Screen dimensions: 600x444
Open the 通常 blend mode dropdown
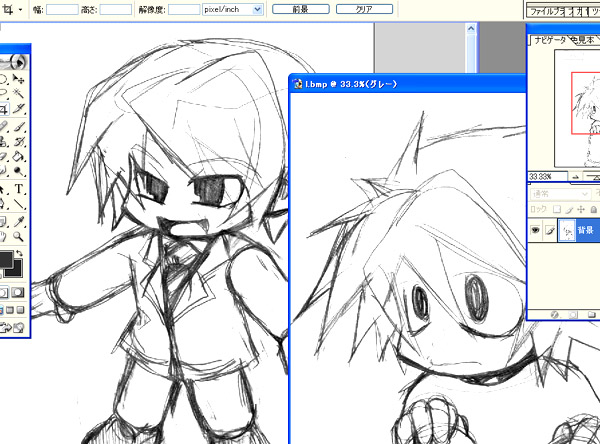pyautogui.click(x=560, y=194)
